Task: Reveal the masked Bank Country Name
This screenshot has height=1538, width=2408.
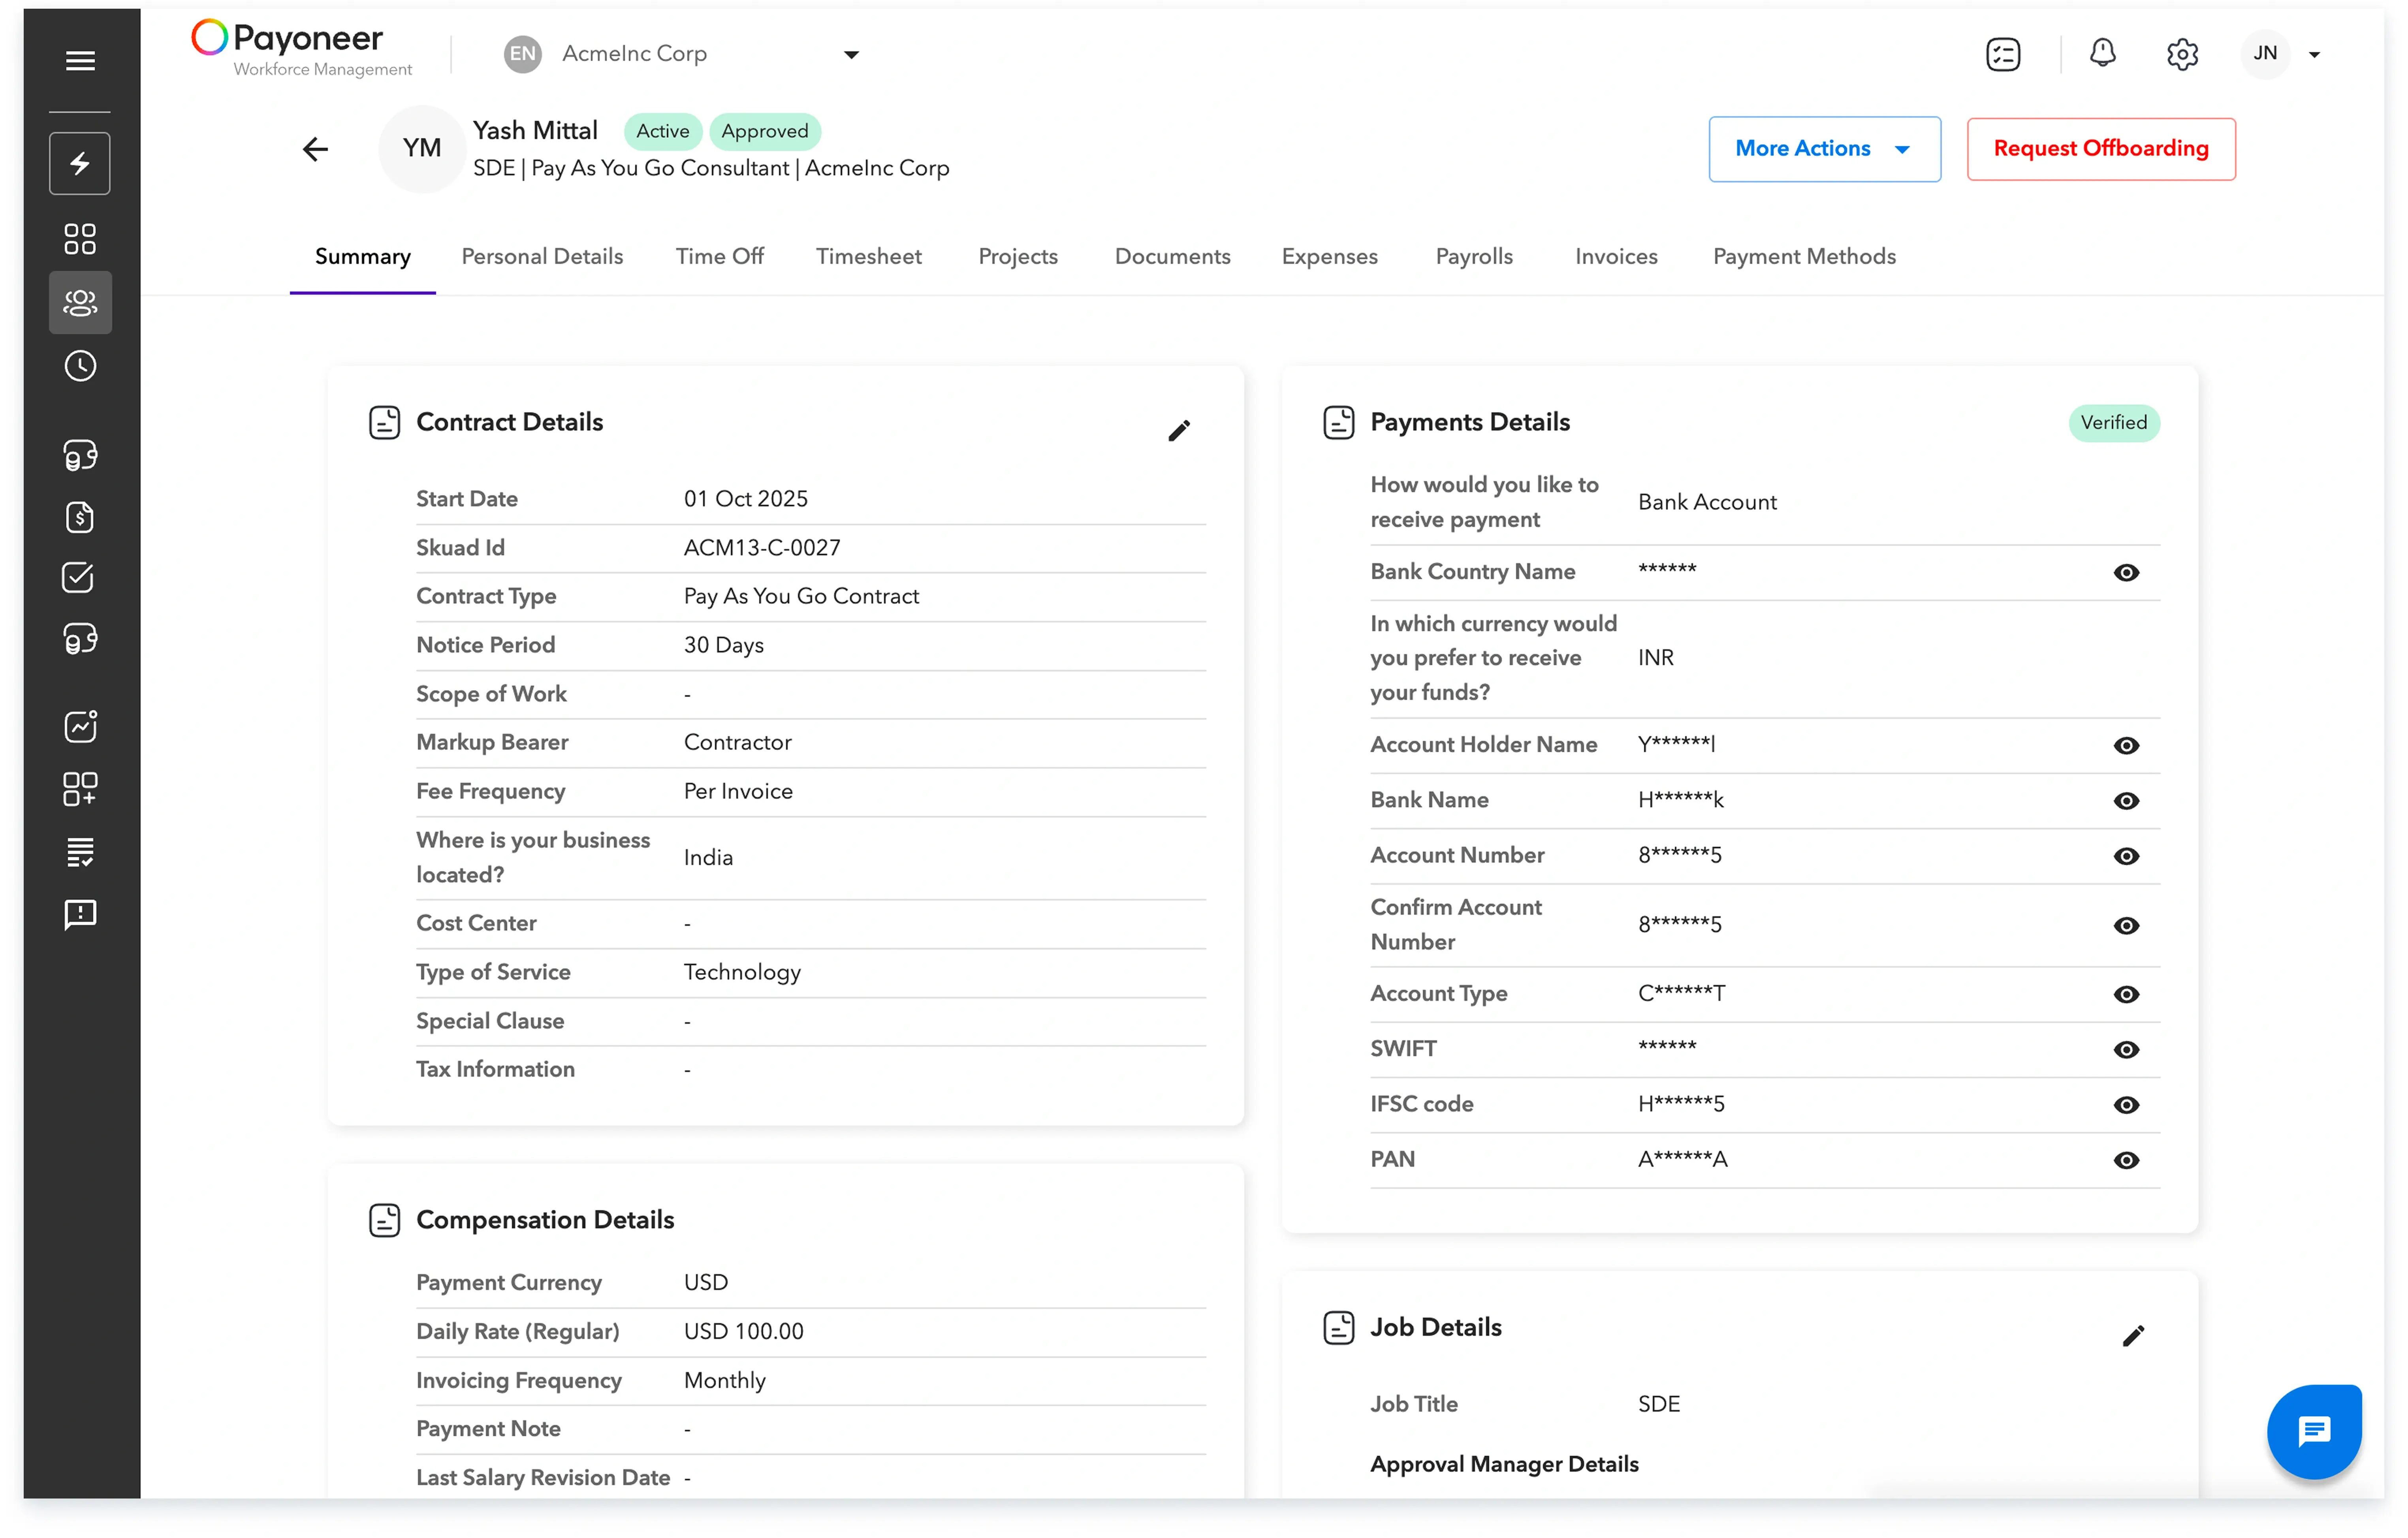Action: point(2127,573)
